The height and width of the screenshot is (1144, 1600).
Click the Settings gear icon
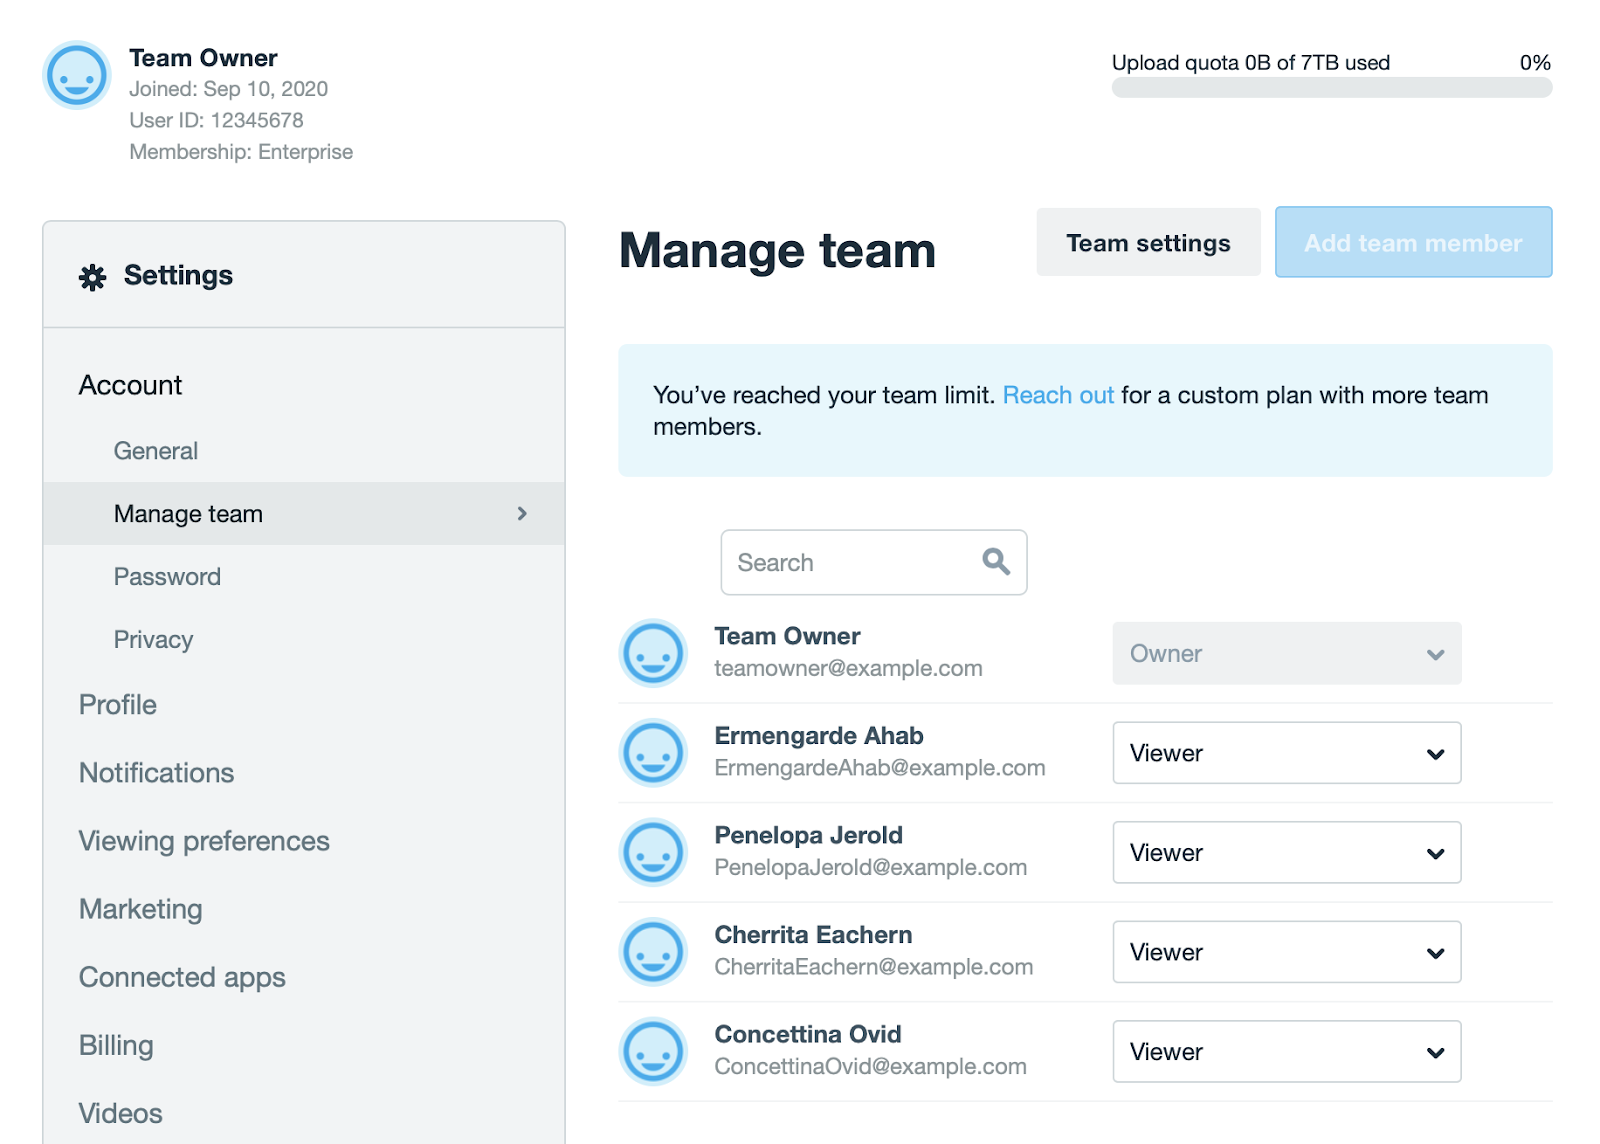(93, 277)
